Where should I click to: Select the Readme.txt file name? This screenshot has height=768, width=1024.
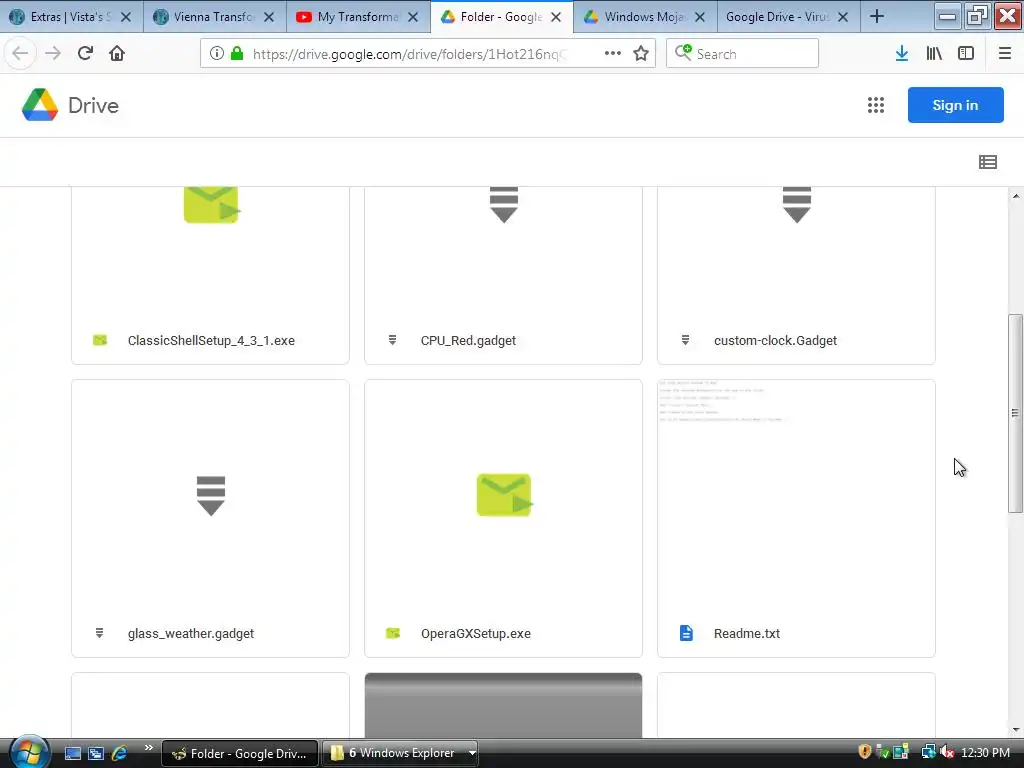(746, 633)
